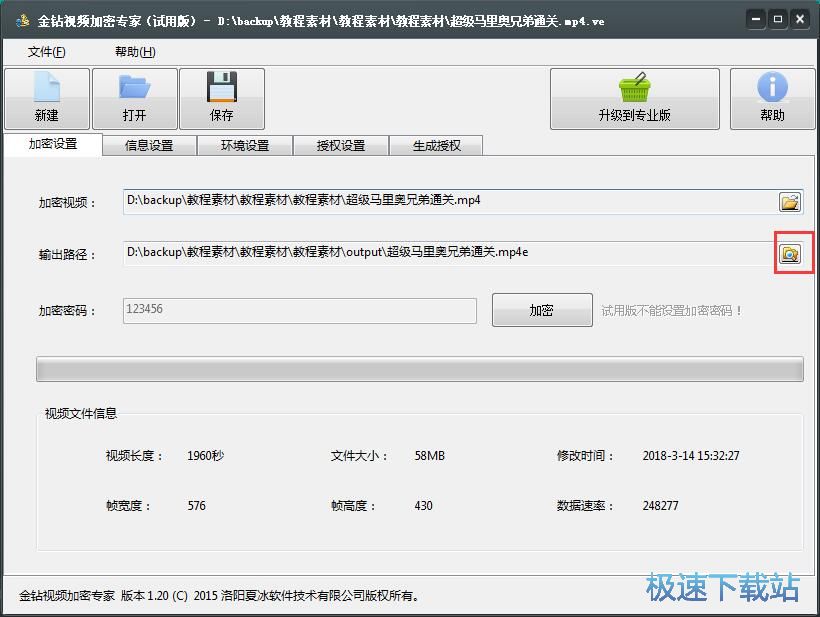Click the 帧高度 label
Viewport: 820px width, 617px height.
[x=353, y=506]
